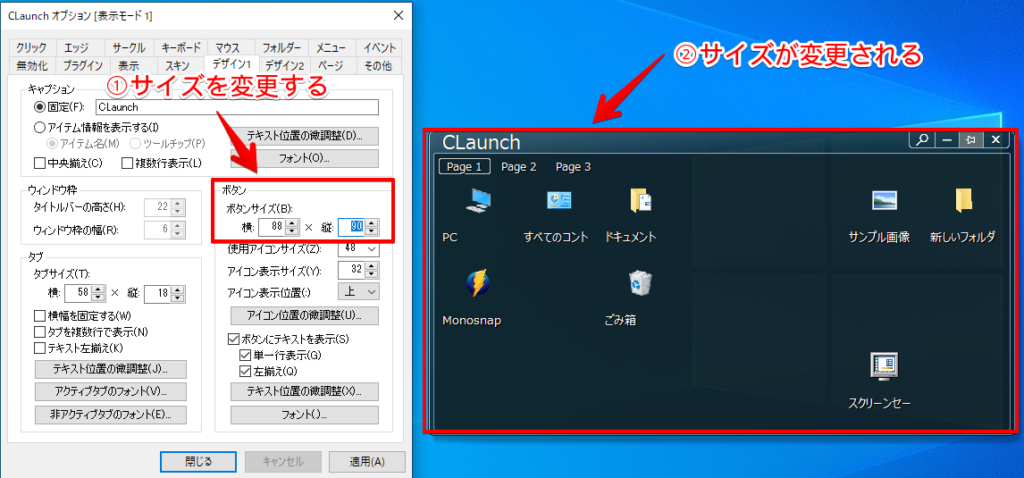
Task: Click the フォント(O) button
Action: 304,158
